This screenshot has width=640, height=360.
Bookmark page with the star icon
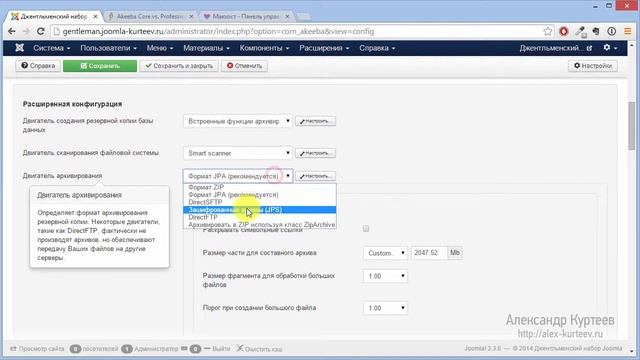click(x=547, y=31)
